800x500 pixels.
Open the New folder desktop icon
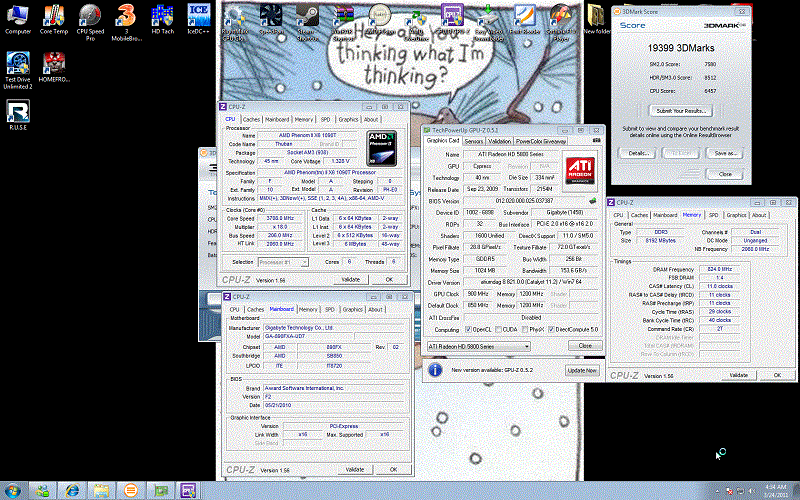pos(596,19)
